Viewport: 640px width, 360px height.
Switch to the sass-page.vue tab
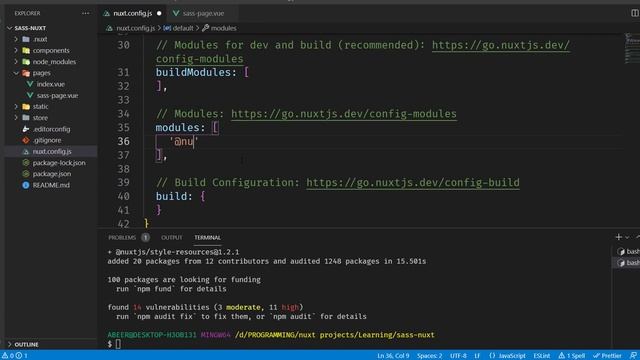[x=203, y=13]
